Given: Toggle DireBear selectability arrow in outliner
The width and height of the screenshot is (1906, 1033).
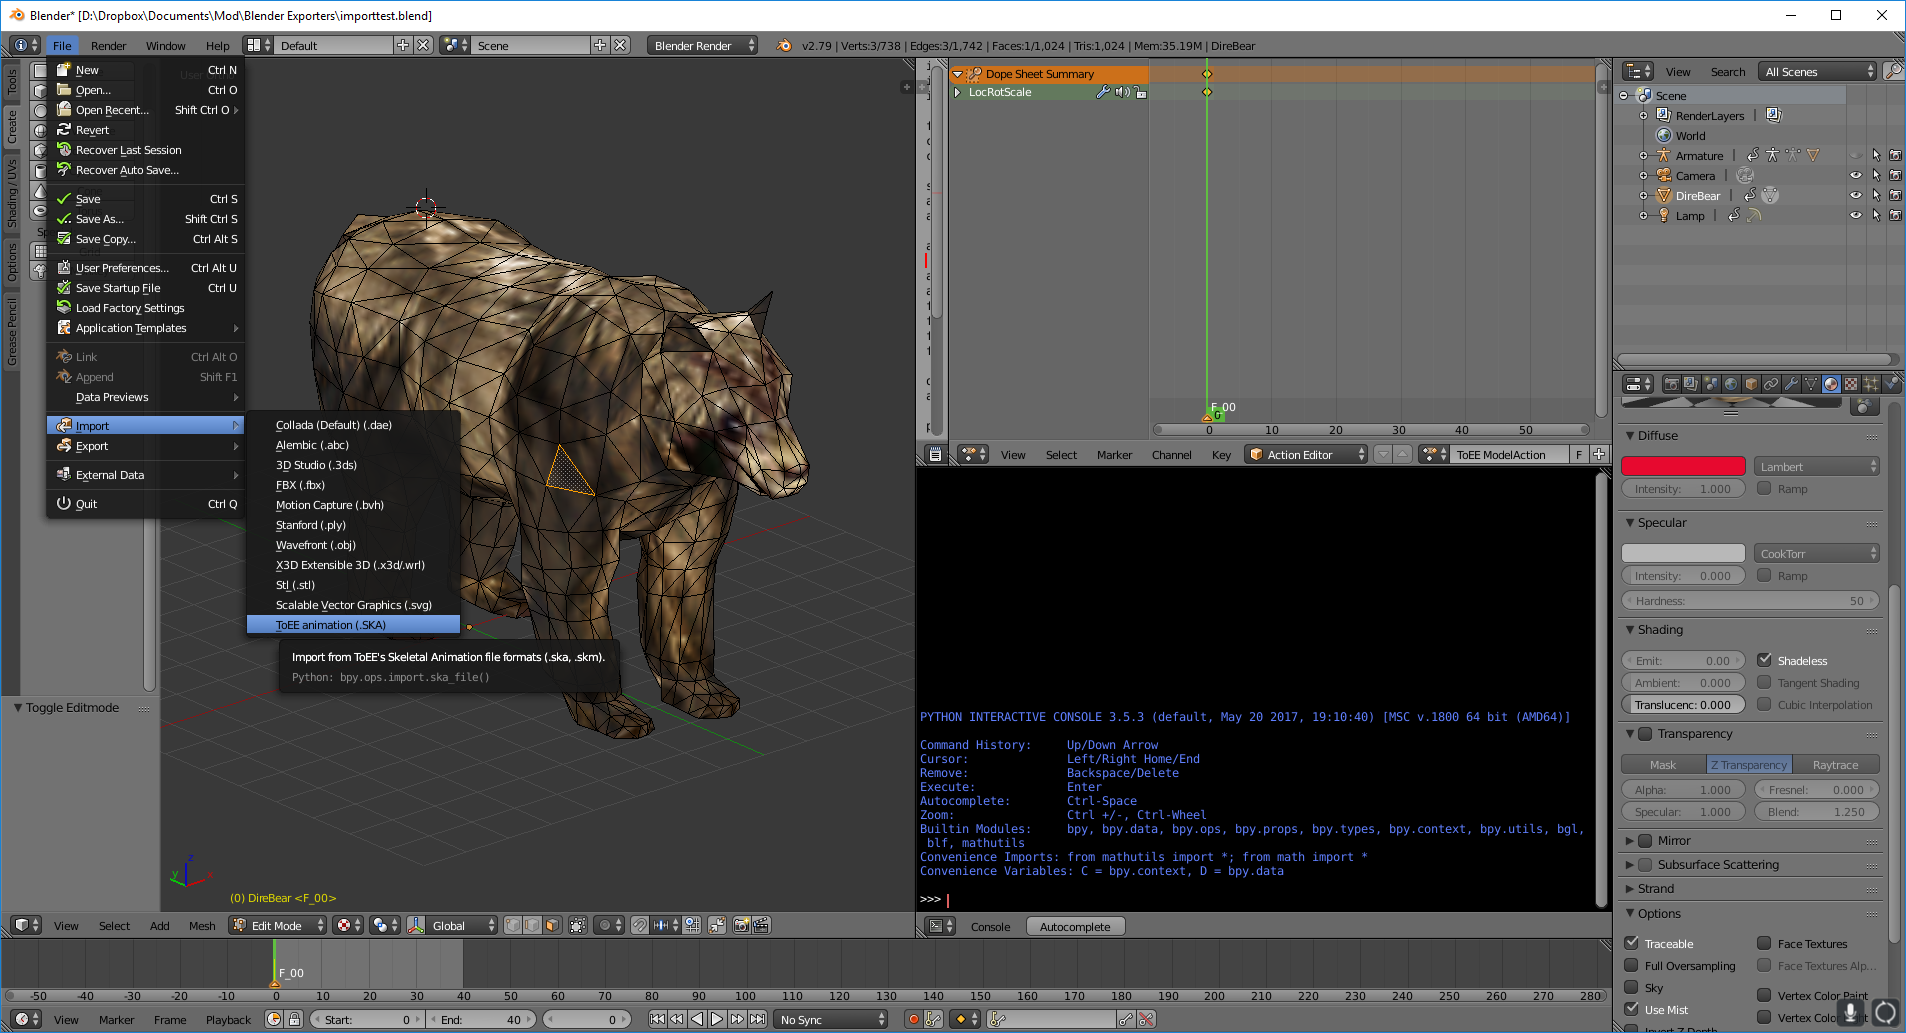Looking at the screenshot, I should tap(1876, 195).
